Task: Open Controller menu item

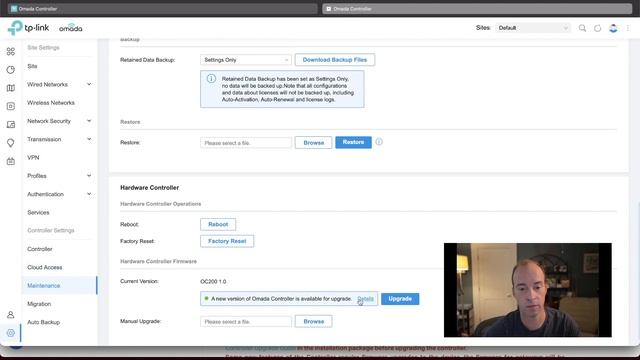Action: coord(40,249)
